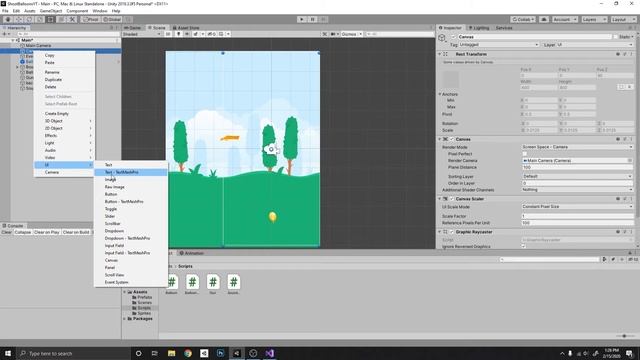Switch to the Lighting tab

click(x=479, y=28)
